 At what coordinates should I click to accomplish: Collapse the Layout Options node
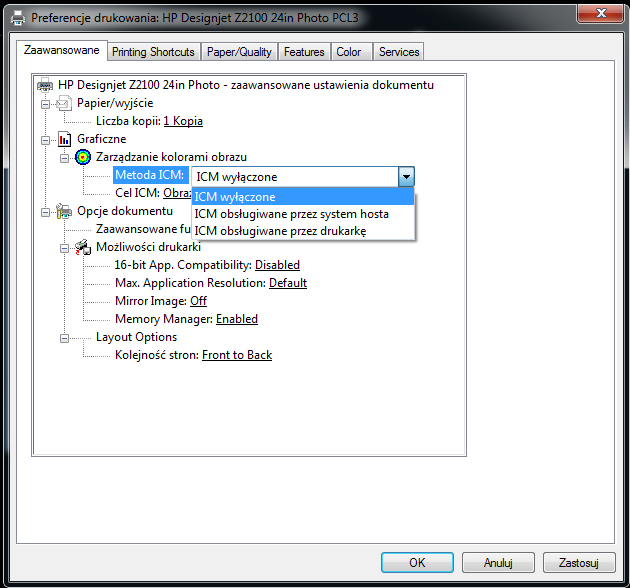(x=65, y=338)
